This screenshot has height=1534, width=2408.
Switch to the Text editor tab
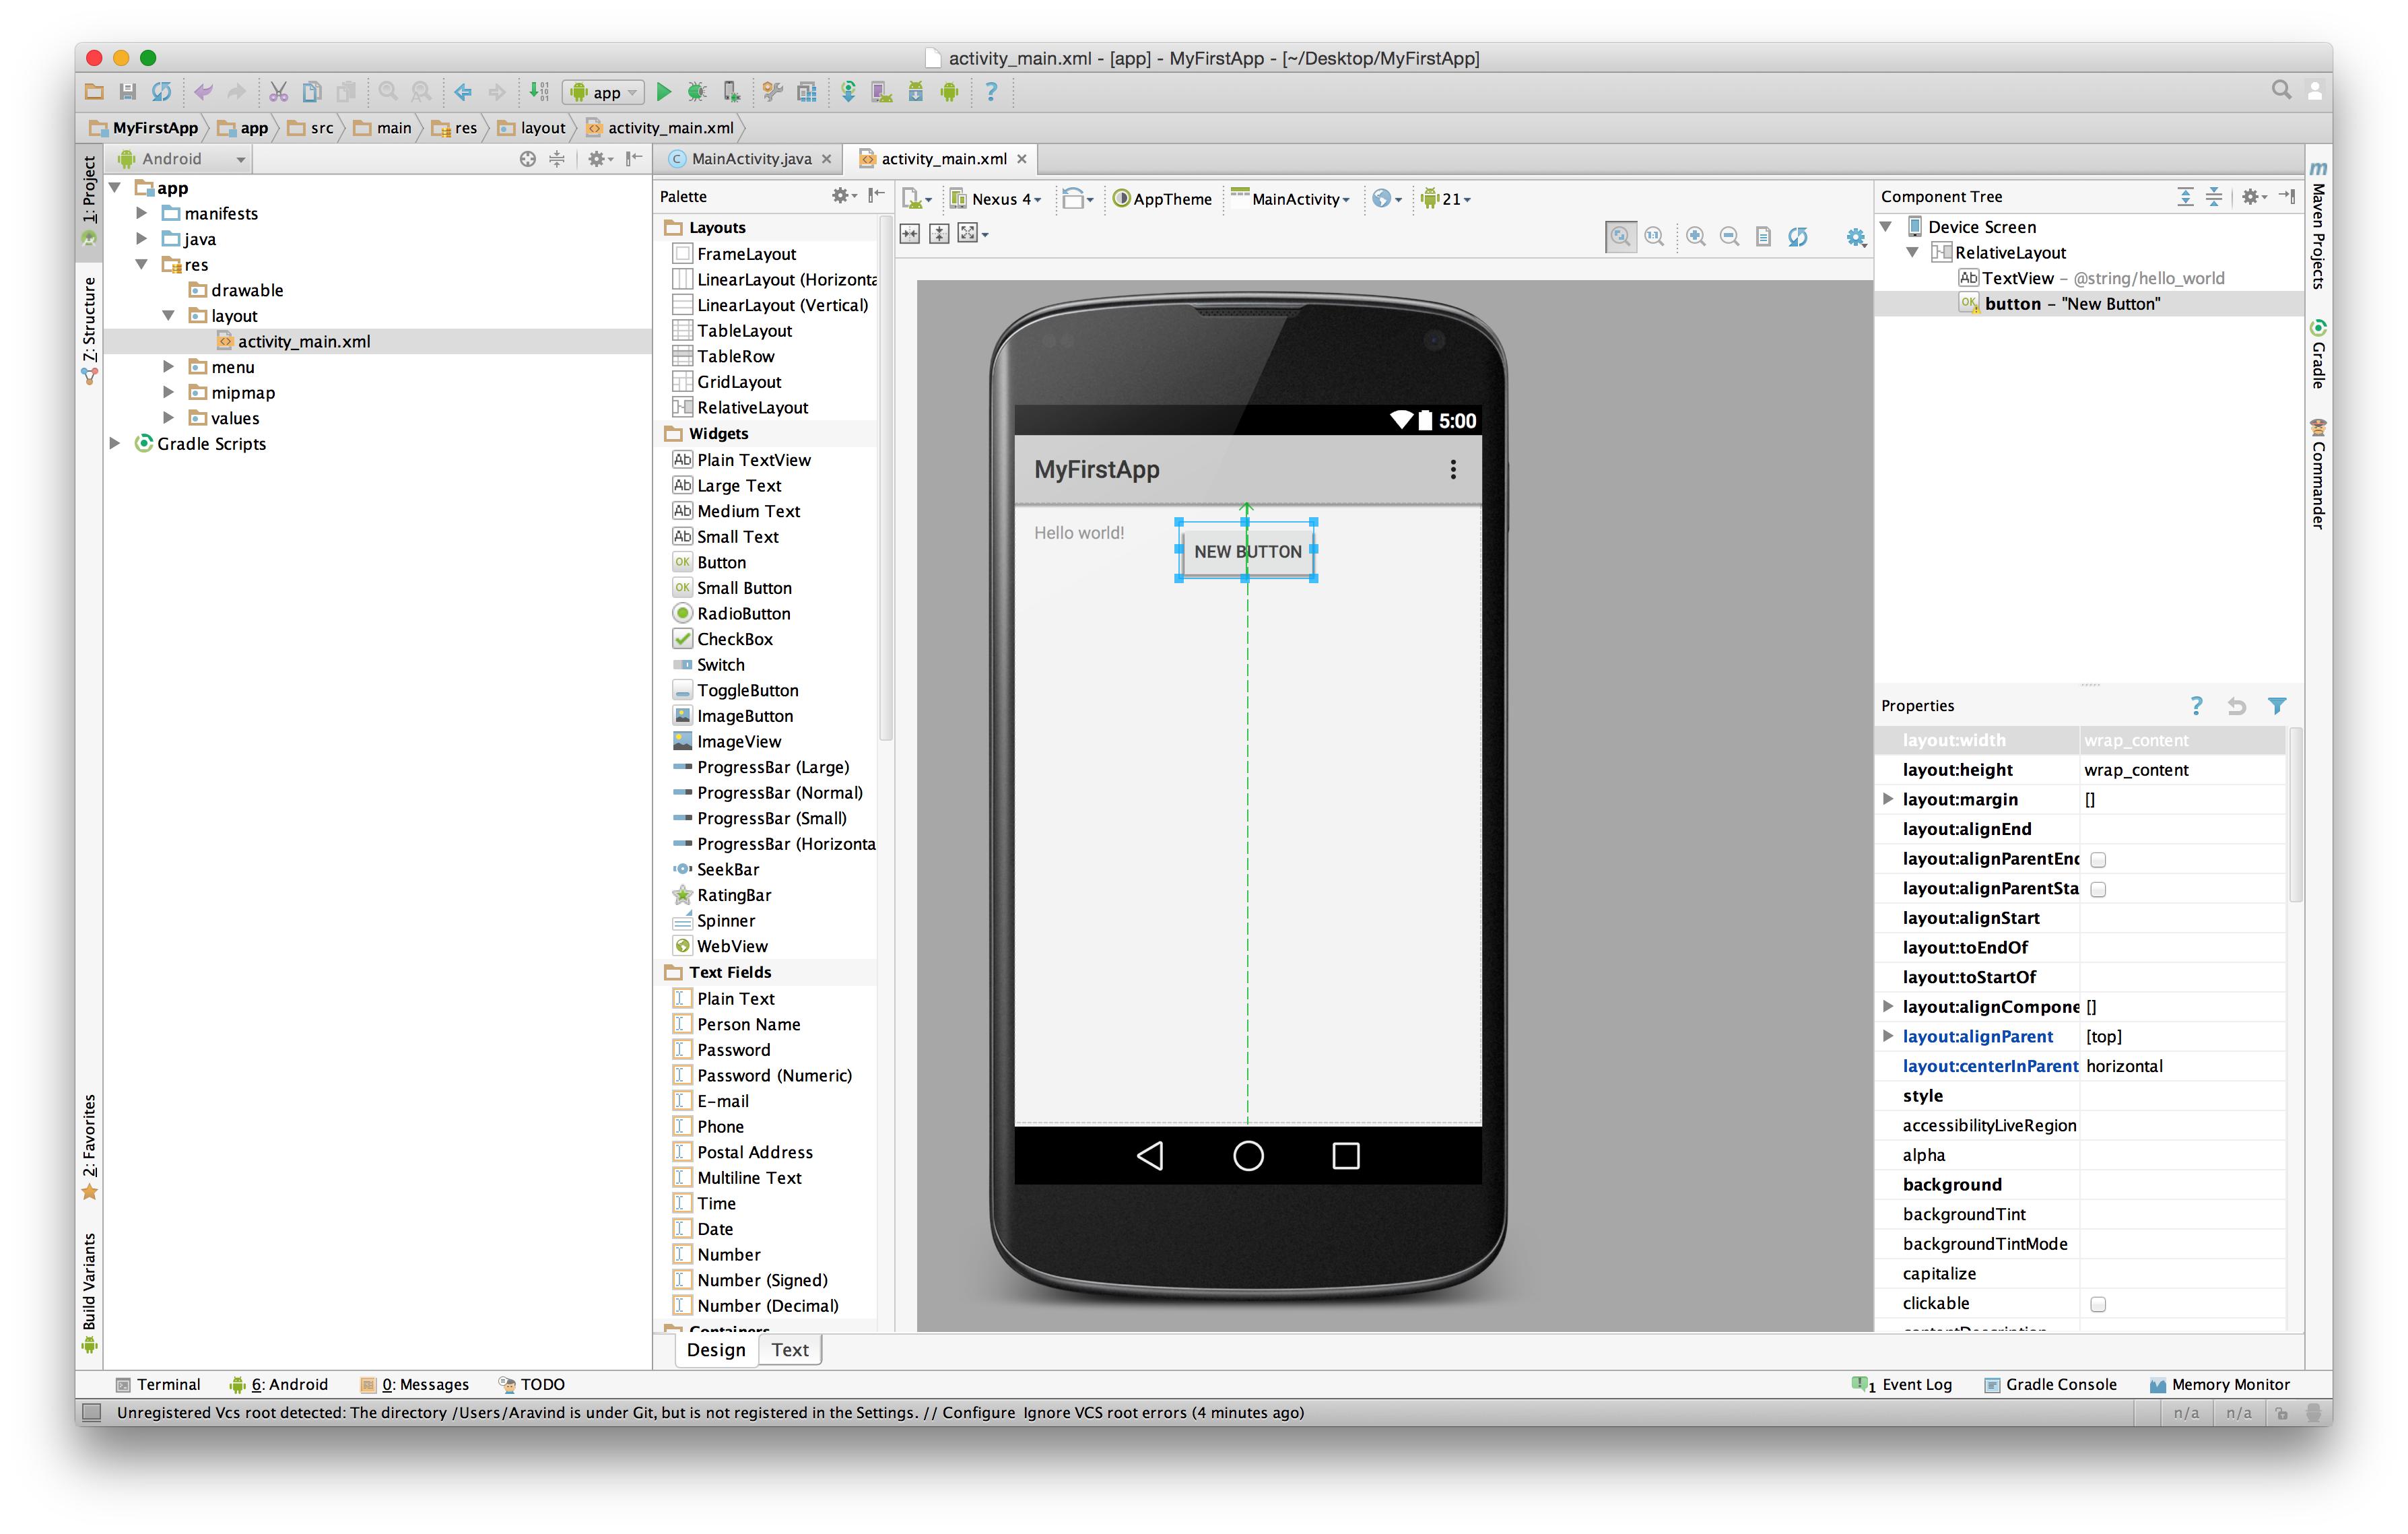click(789, 1350)
